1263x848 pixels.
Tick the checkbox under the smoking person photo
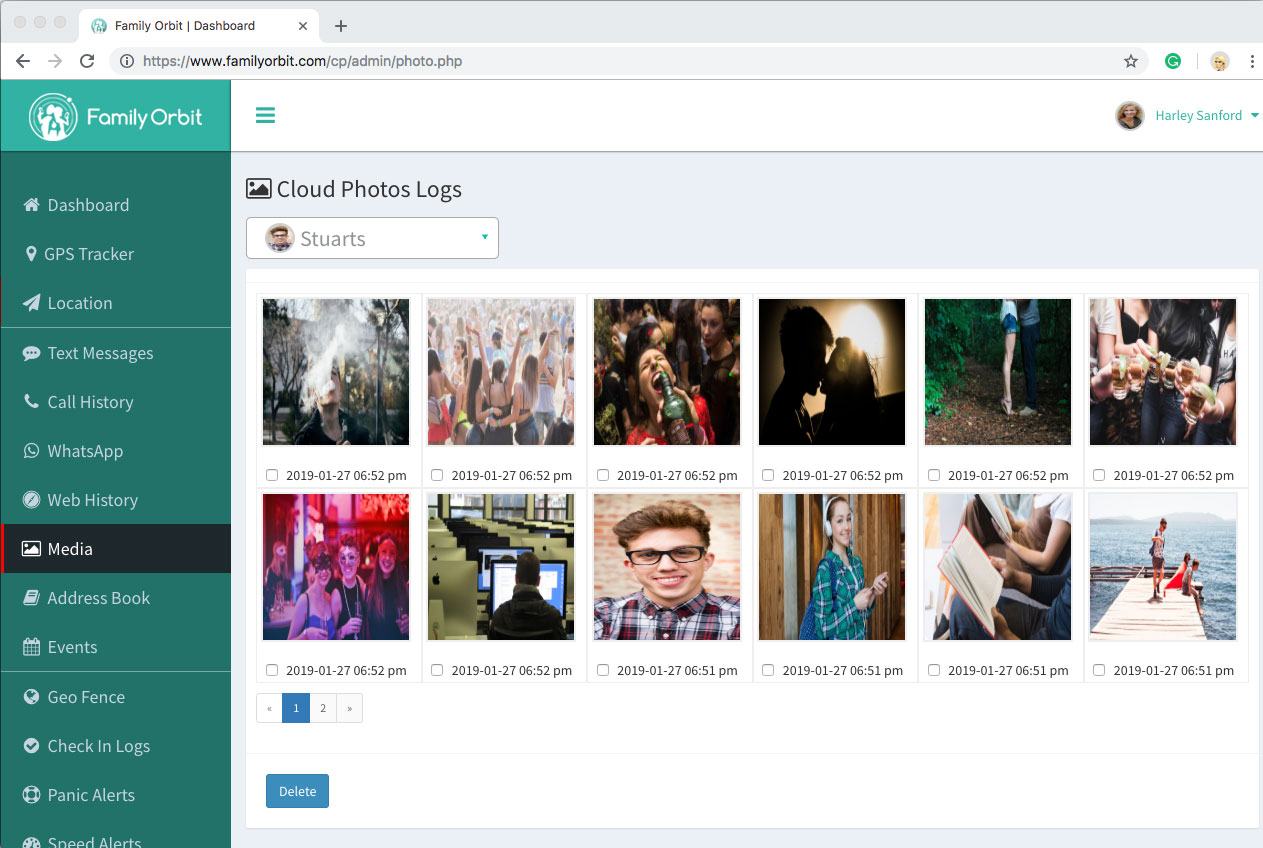click(x=272, y=475)
